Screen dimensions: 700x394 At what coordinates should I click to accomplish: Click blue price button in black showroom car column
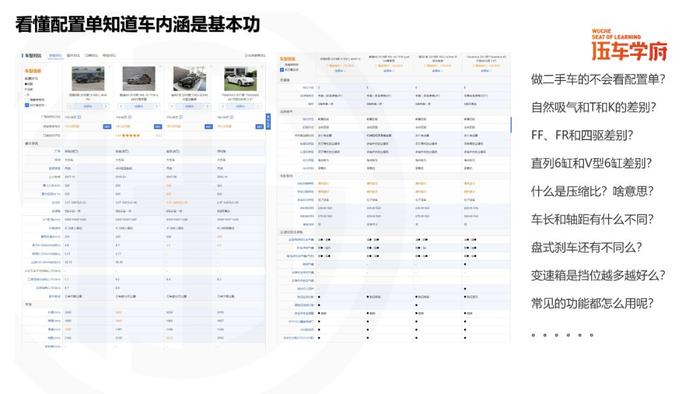click(208, 127)
